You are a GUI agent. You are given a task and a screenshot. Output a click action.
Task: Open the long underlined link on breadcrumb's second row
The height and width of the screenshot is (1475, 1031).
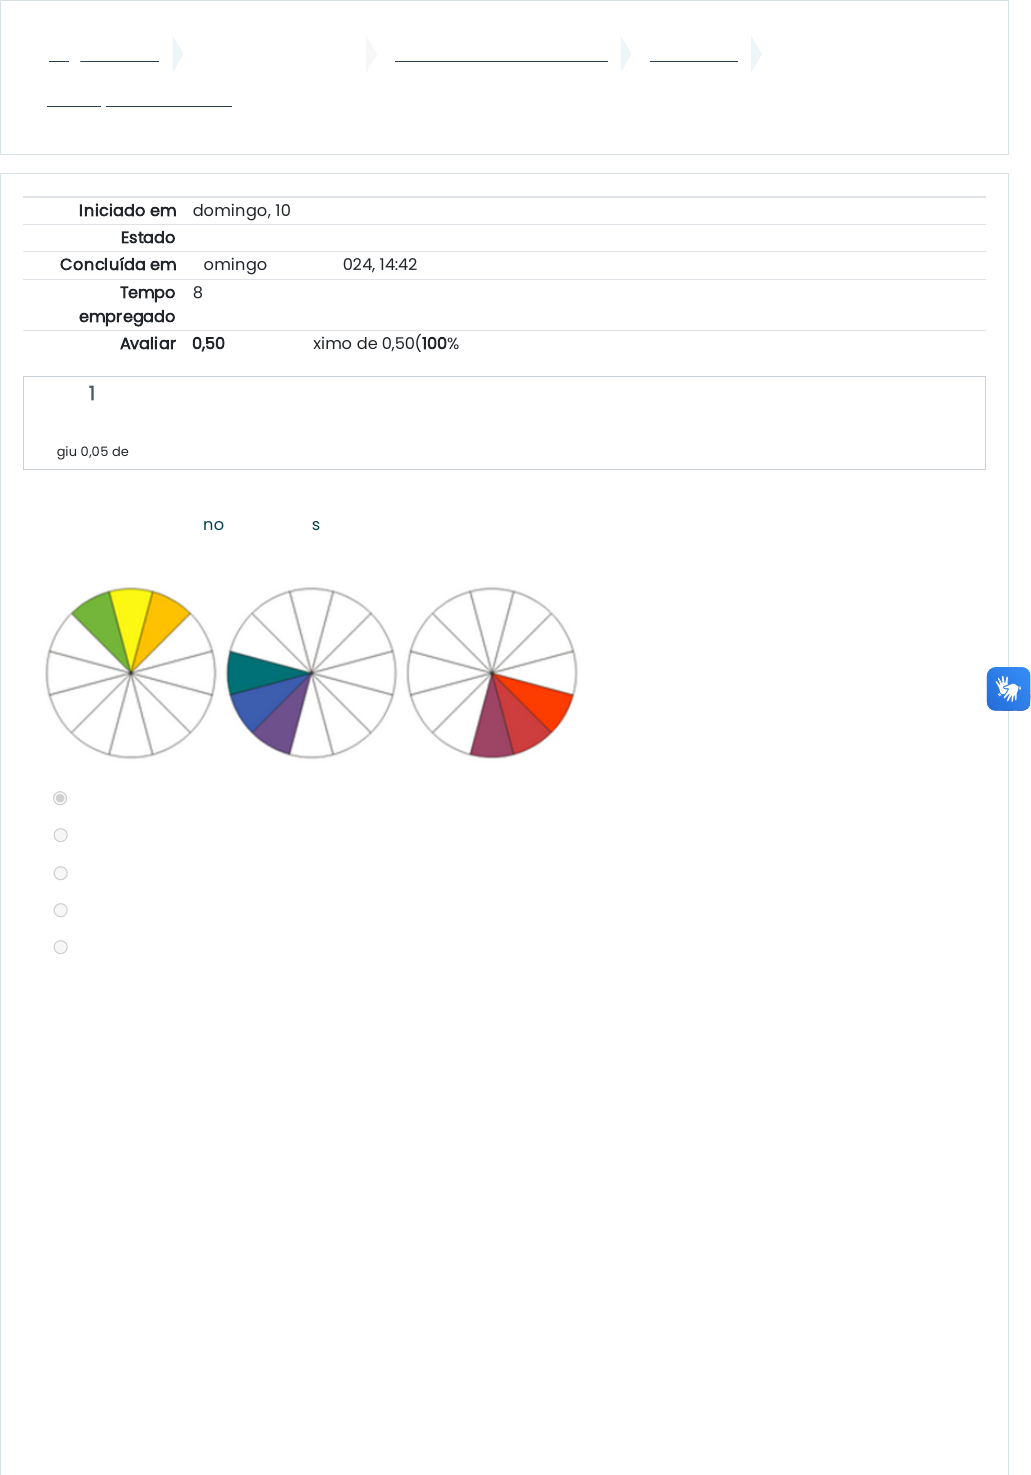coord(168,98)
